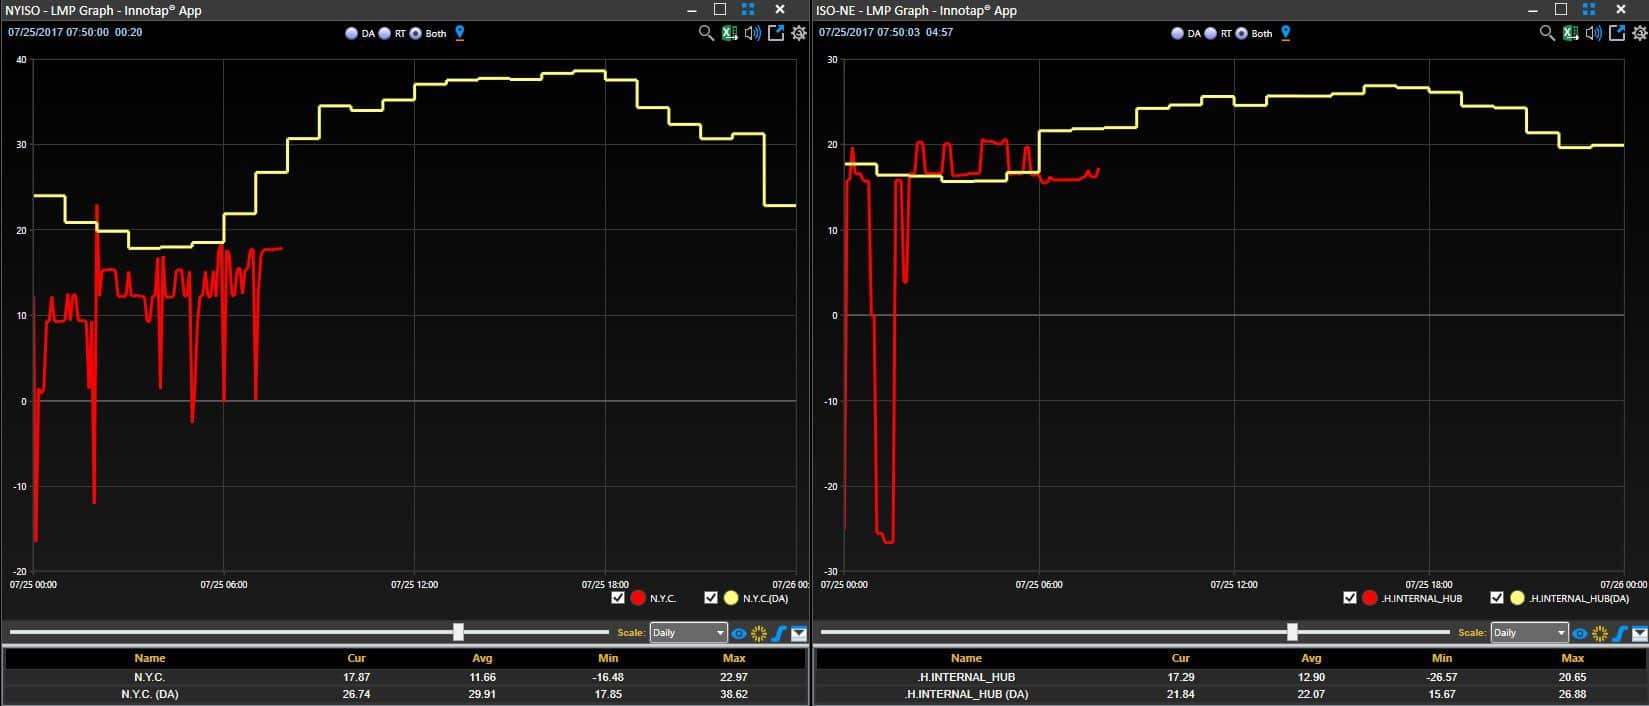Open settings gear in ISO-NE panel
The image size is (1649, 706).
point(1639,33)
